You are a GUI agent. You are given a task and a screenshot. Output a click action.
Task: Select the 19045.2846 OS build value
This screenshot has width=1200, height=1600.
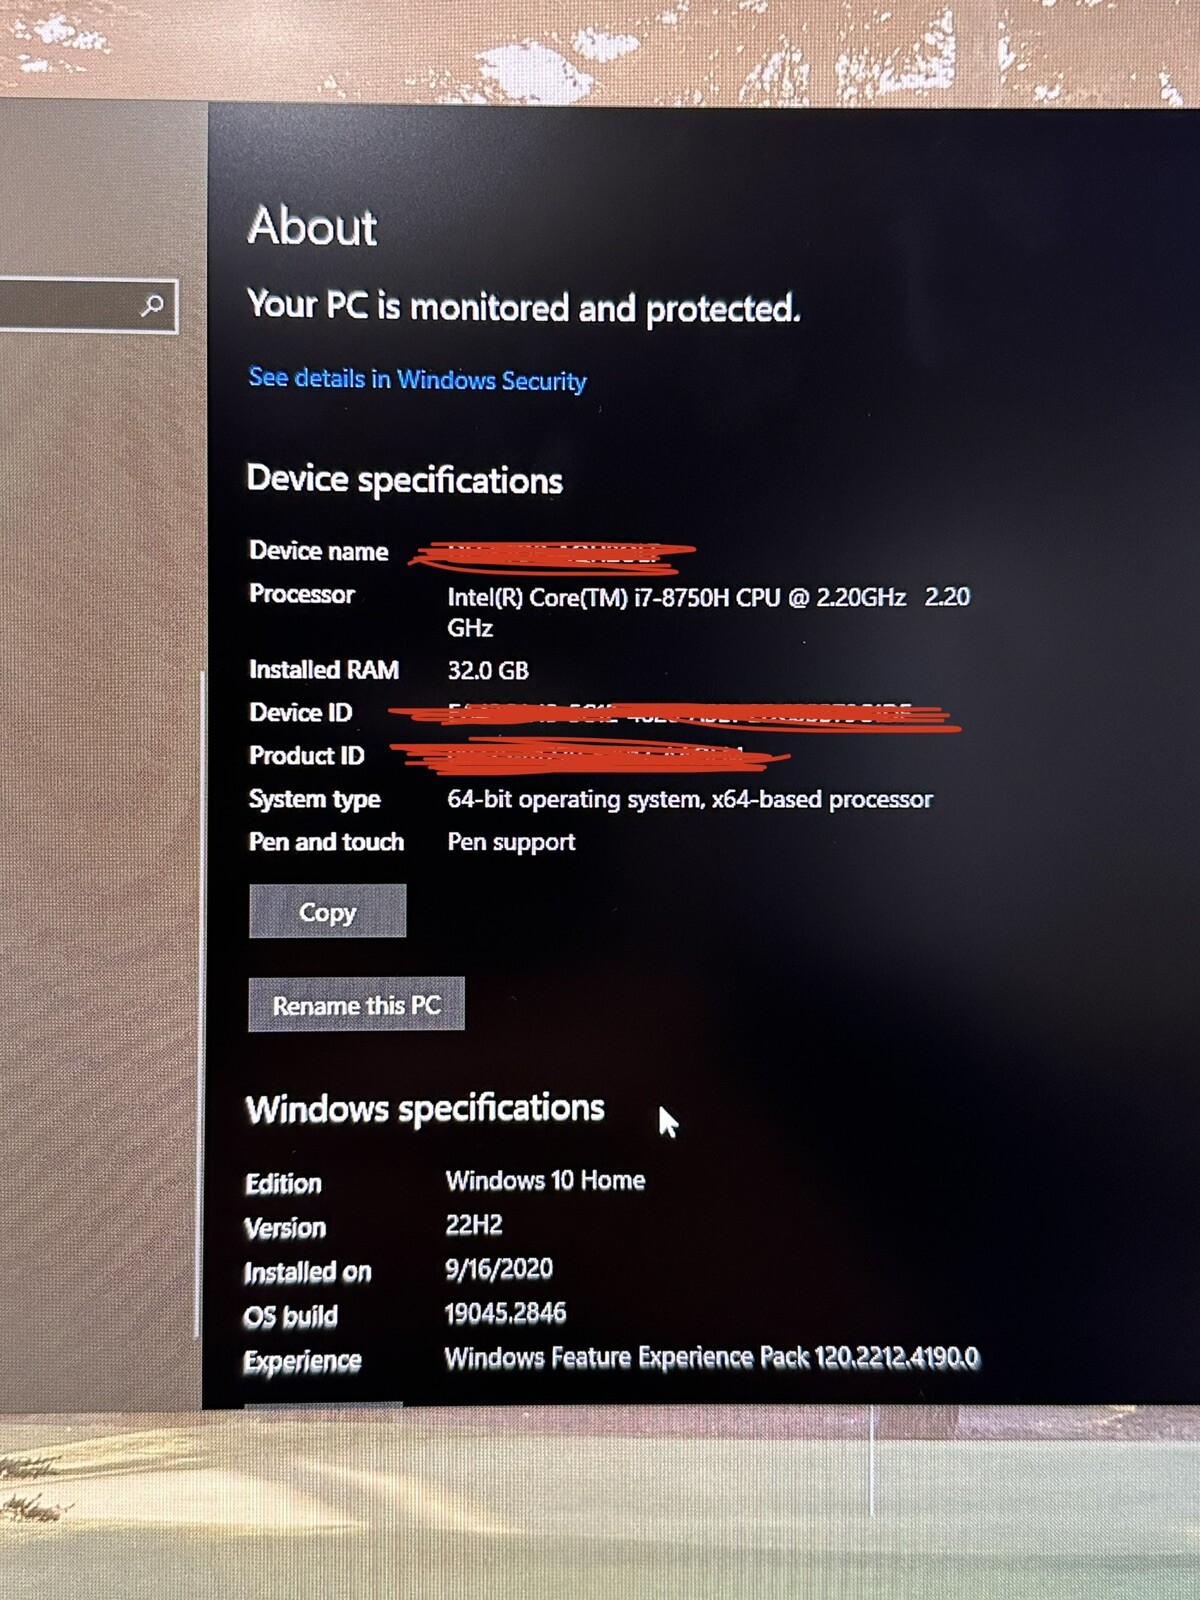(506, 1312)
